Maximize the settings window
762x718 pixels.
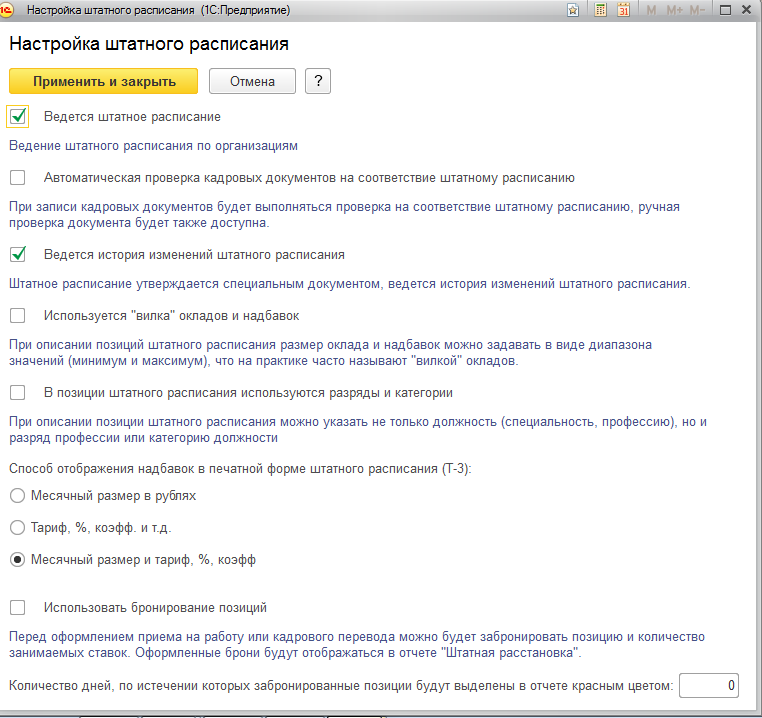coord(725,10)
